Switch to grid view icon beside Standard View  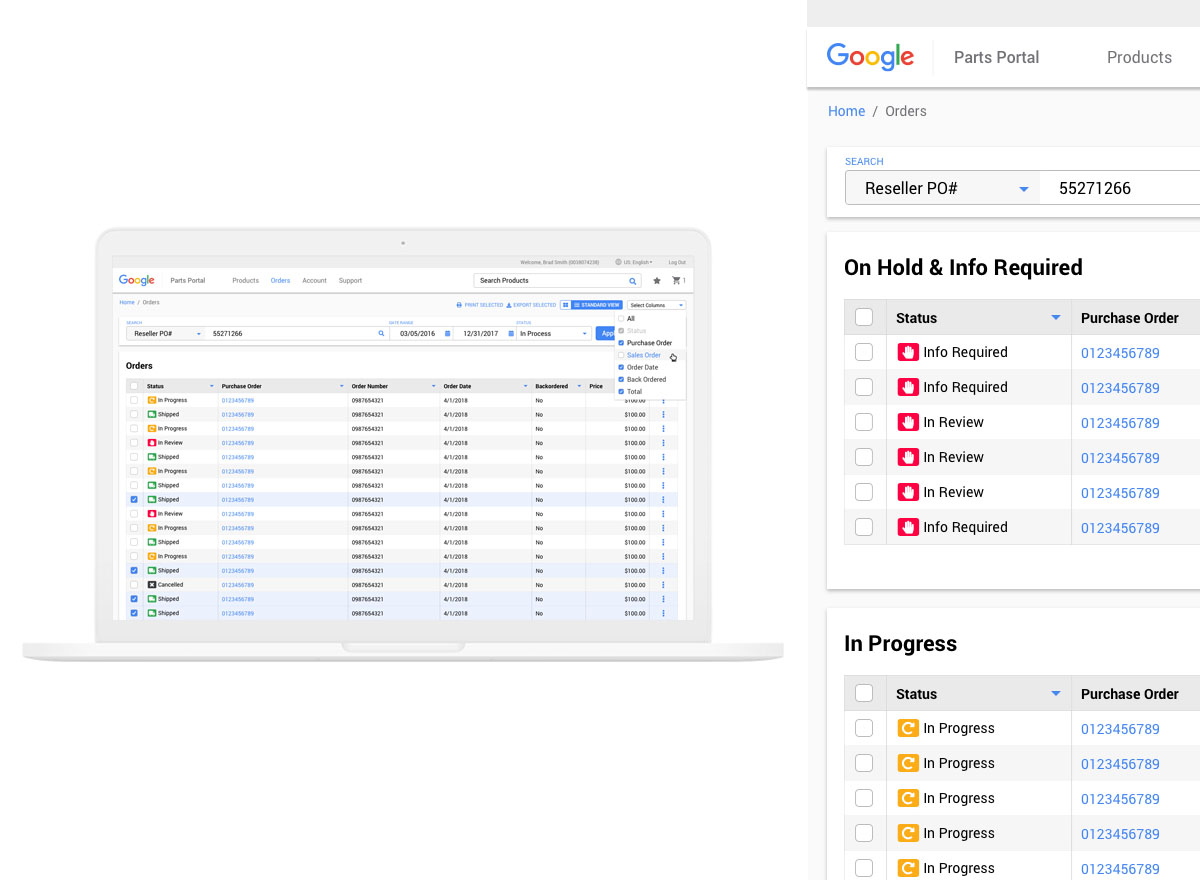(x=565, y=305)
